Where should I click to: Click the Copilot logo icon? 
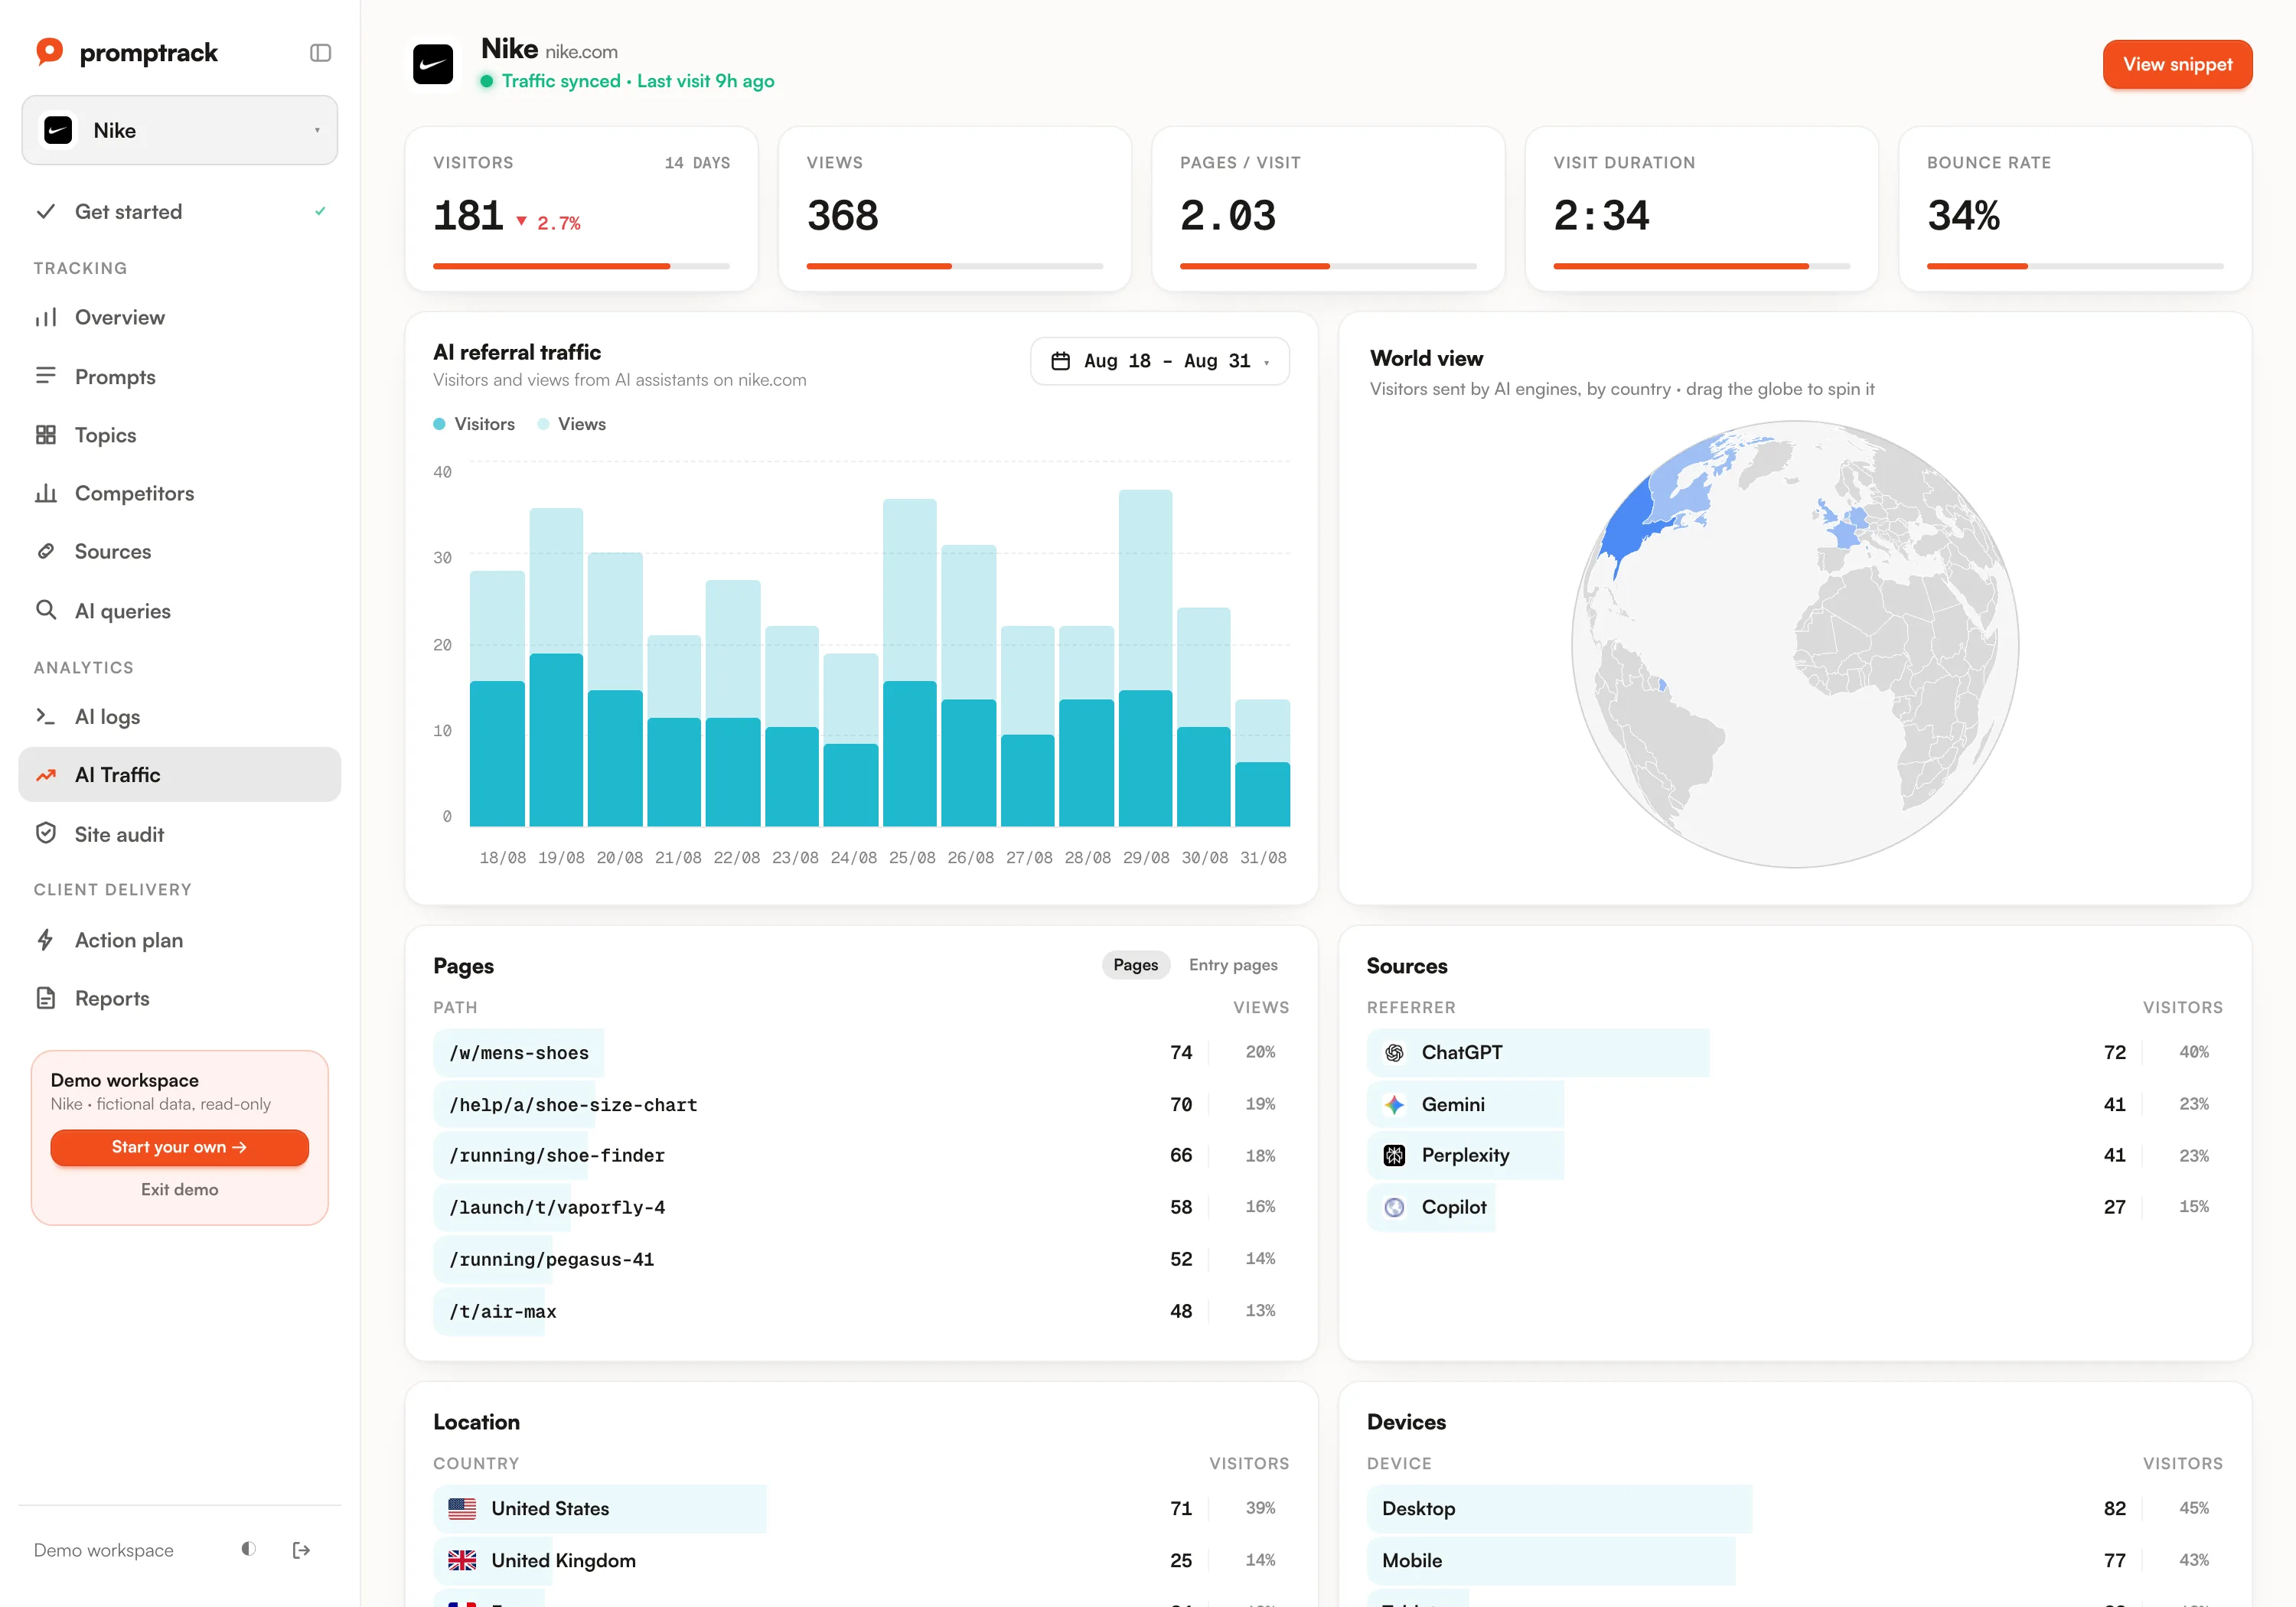1394,1208
